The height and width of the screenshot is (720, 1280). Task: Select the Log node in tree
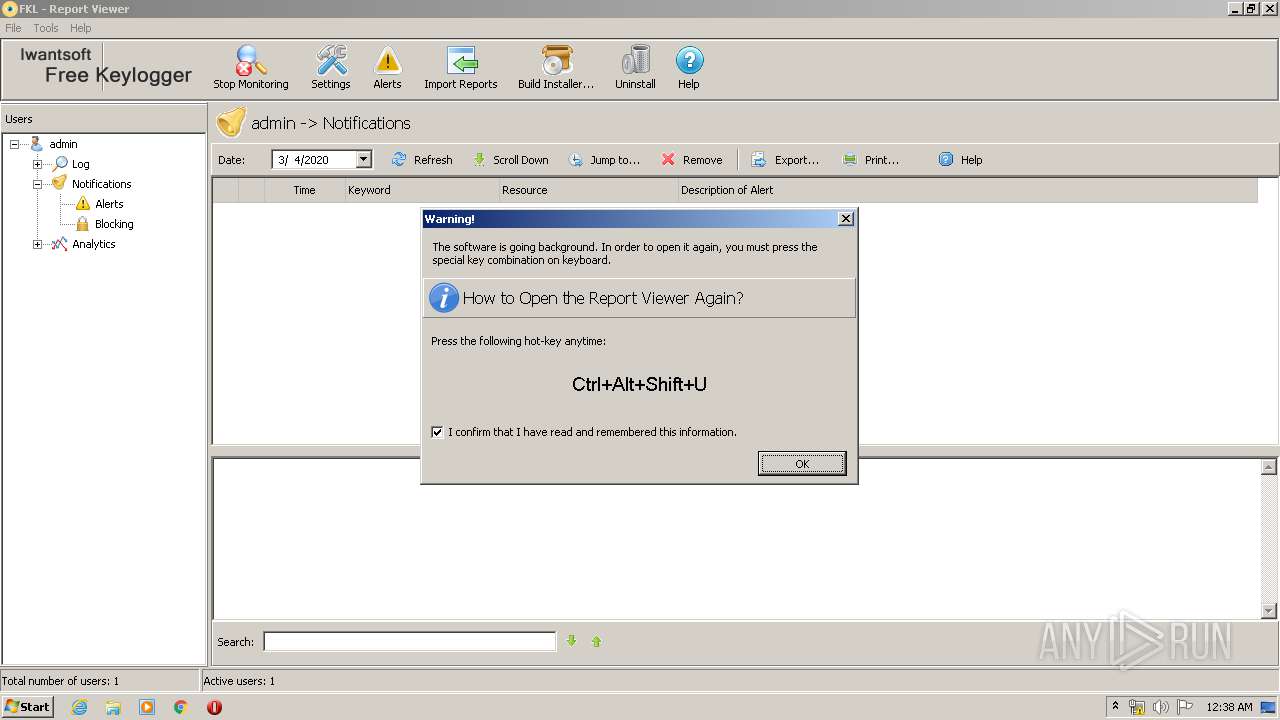click(80, 164)
